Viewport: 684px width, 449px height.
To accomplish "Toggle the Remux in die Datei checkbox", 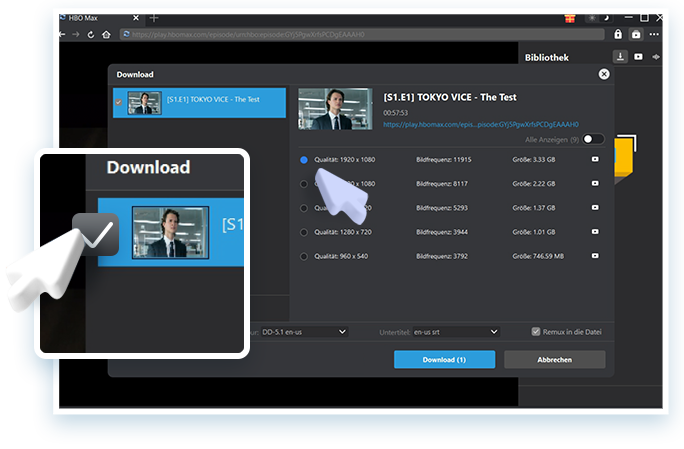I will (536, 332).
